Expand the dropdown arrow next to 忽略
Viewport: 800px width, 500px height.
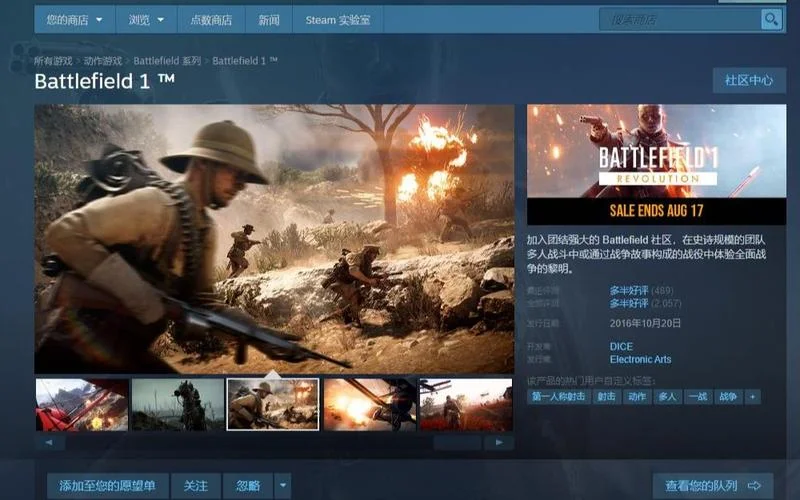pyautogui.click(x=283, y=486)
